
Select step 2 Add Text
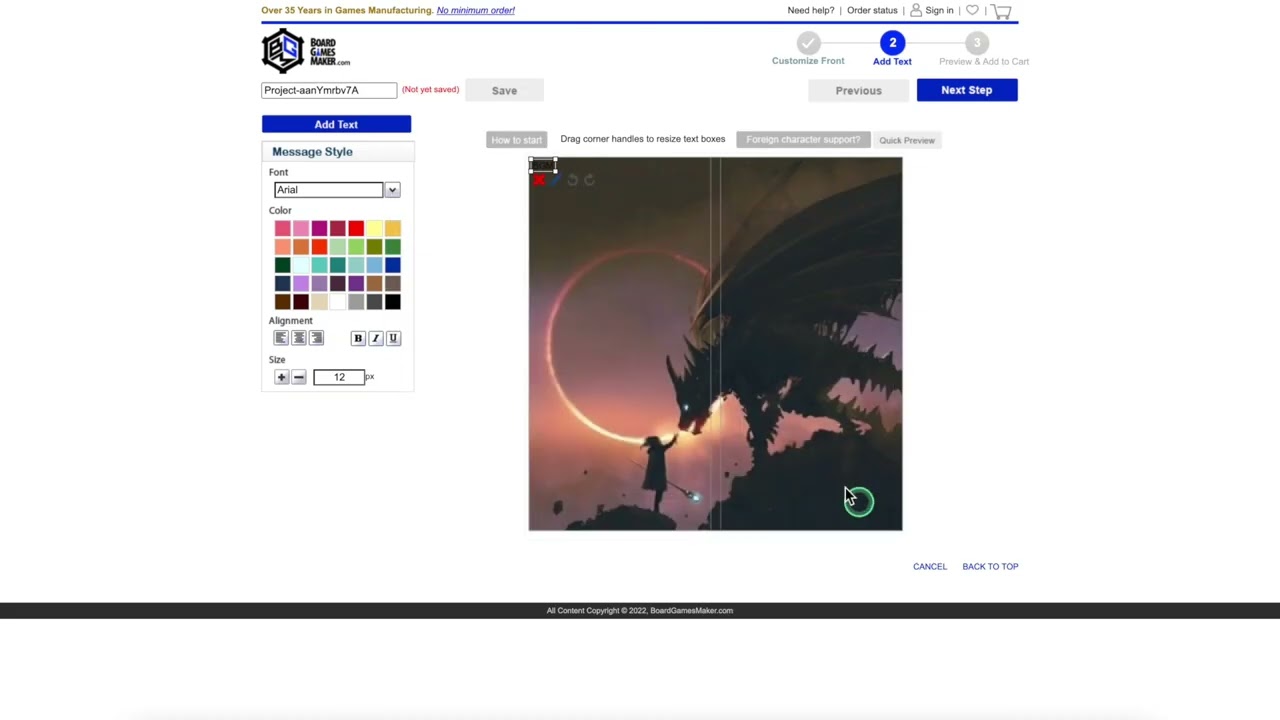tap(892, 48)
